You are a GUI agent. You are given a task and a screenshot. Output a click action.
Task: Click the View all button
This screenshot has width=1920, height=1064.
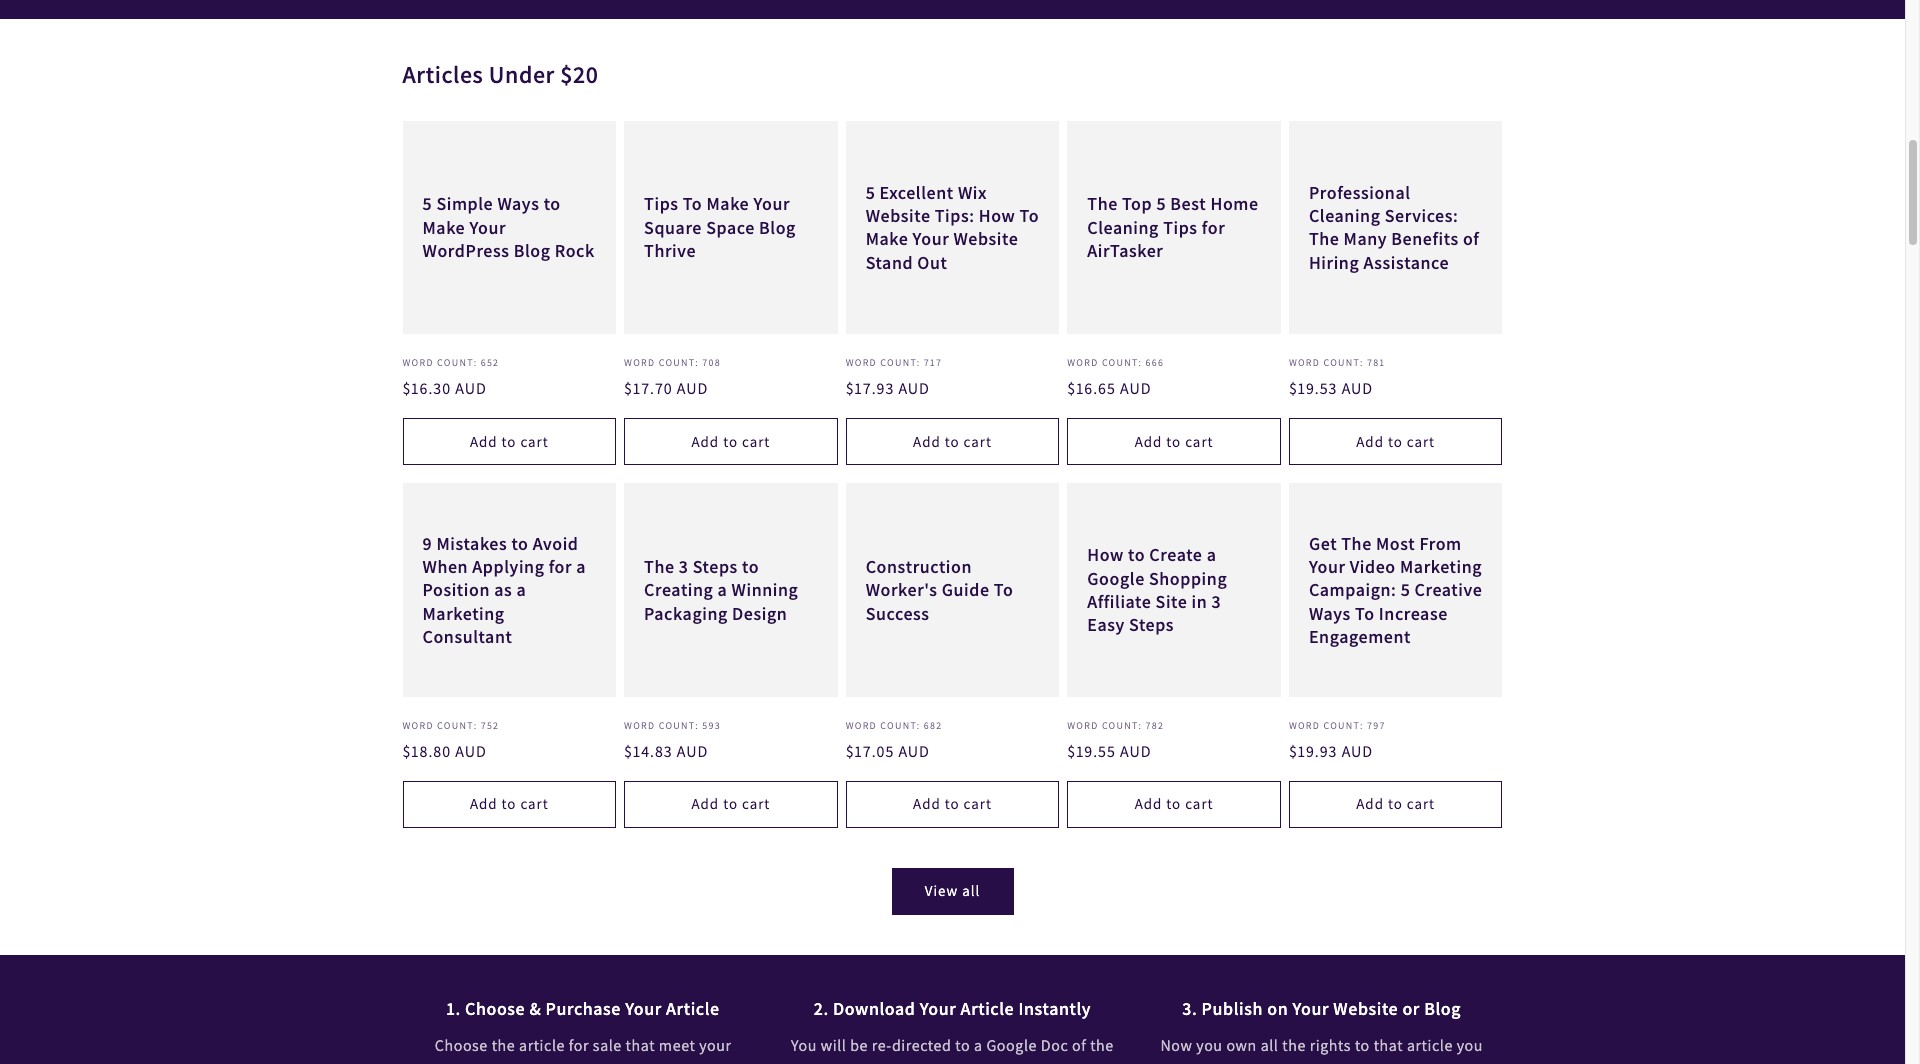pos(952,891)
